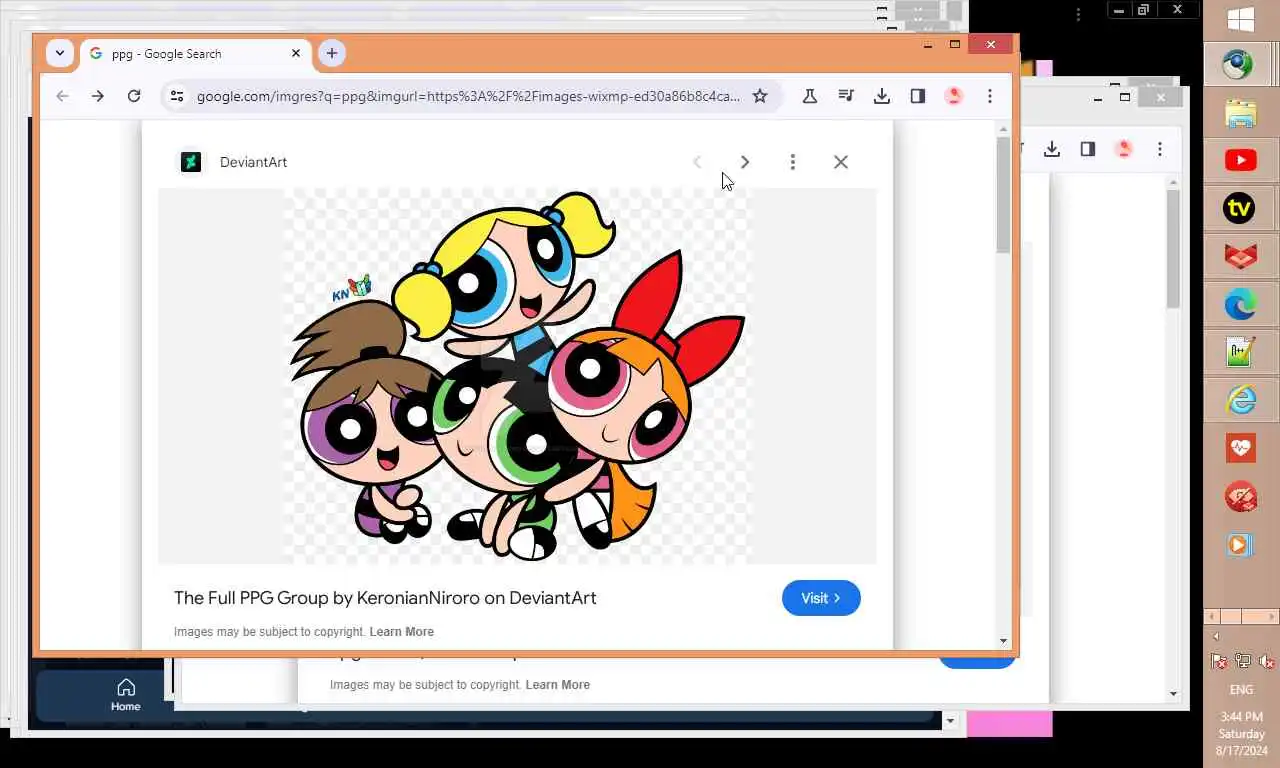Open the profile avatar in front Chrome window
1280x768 pixels.
953,96
